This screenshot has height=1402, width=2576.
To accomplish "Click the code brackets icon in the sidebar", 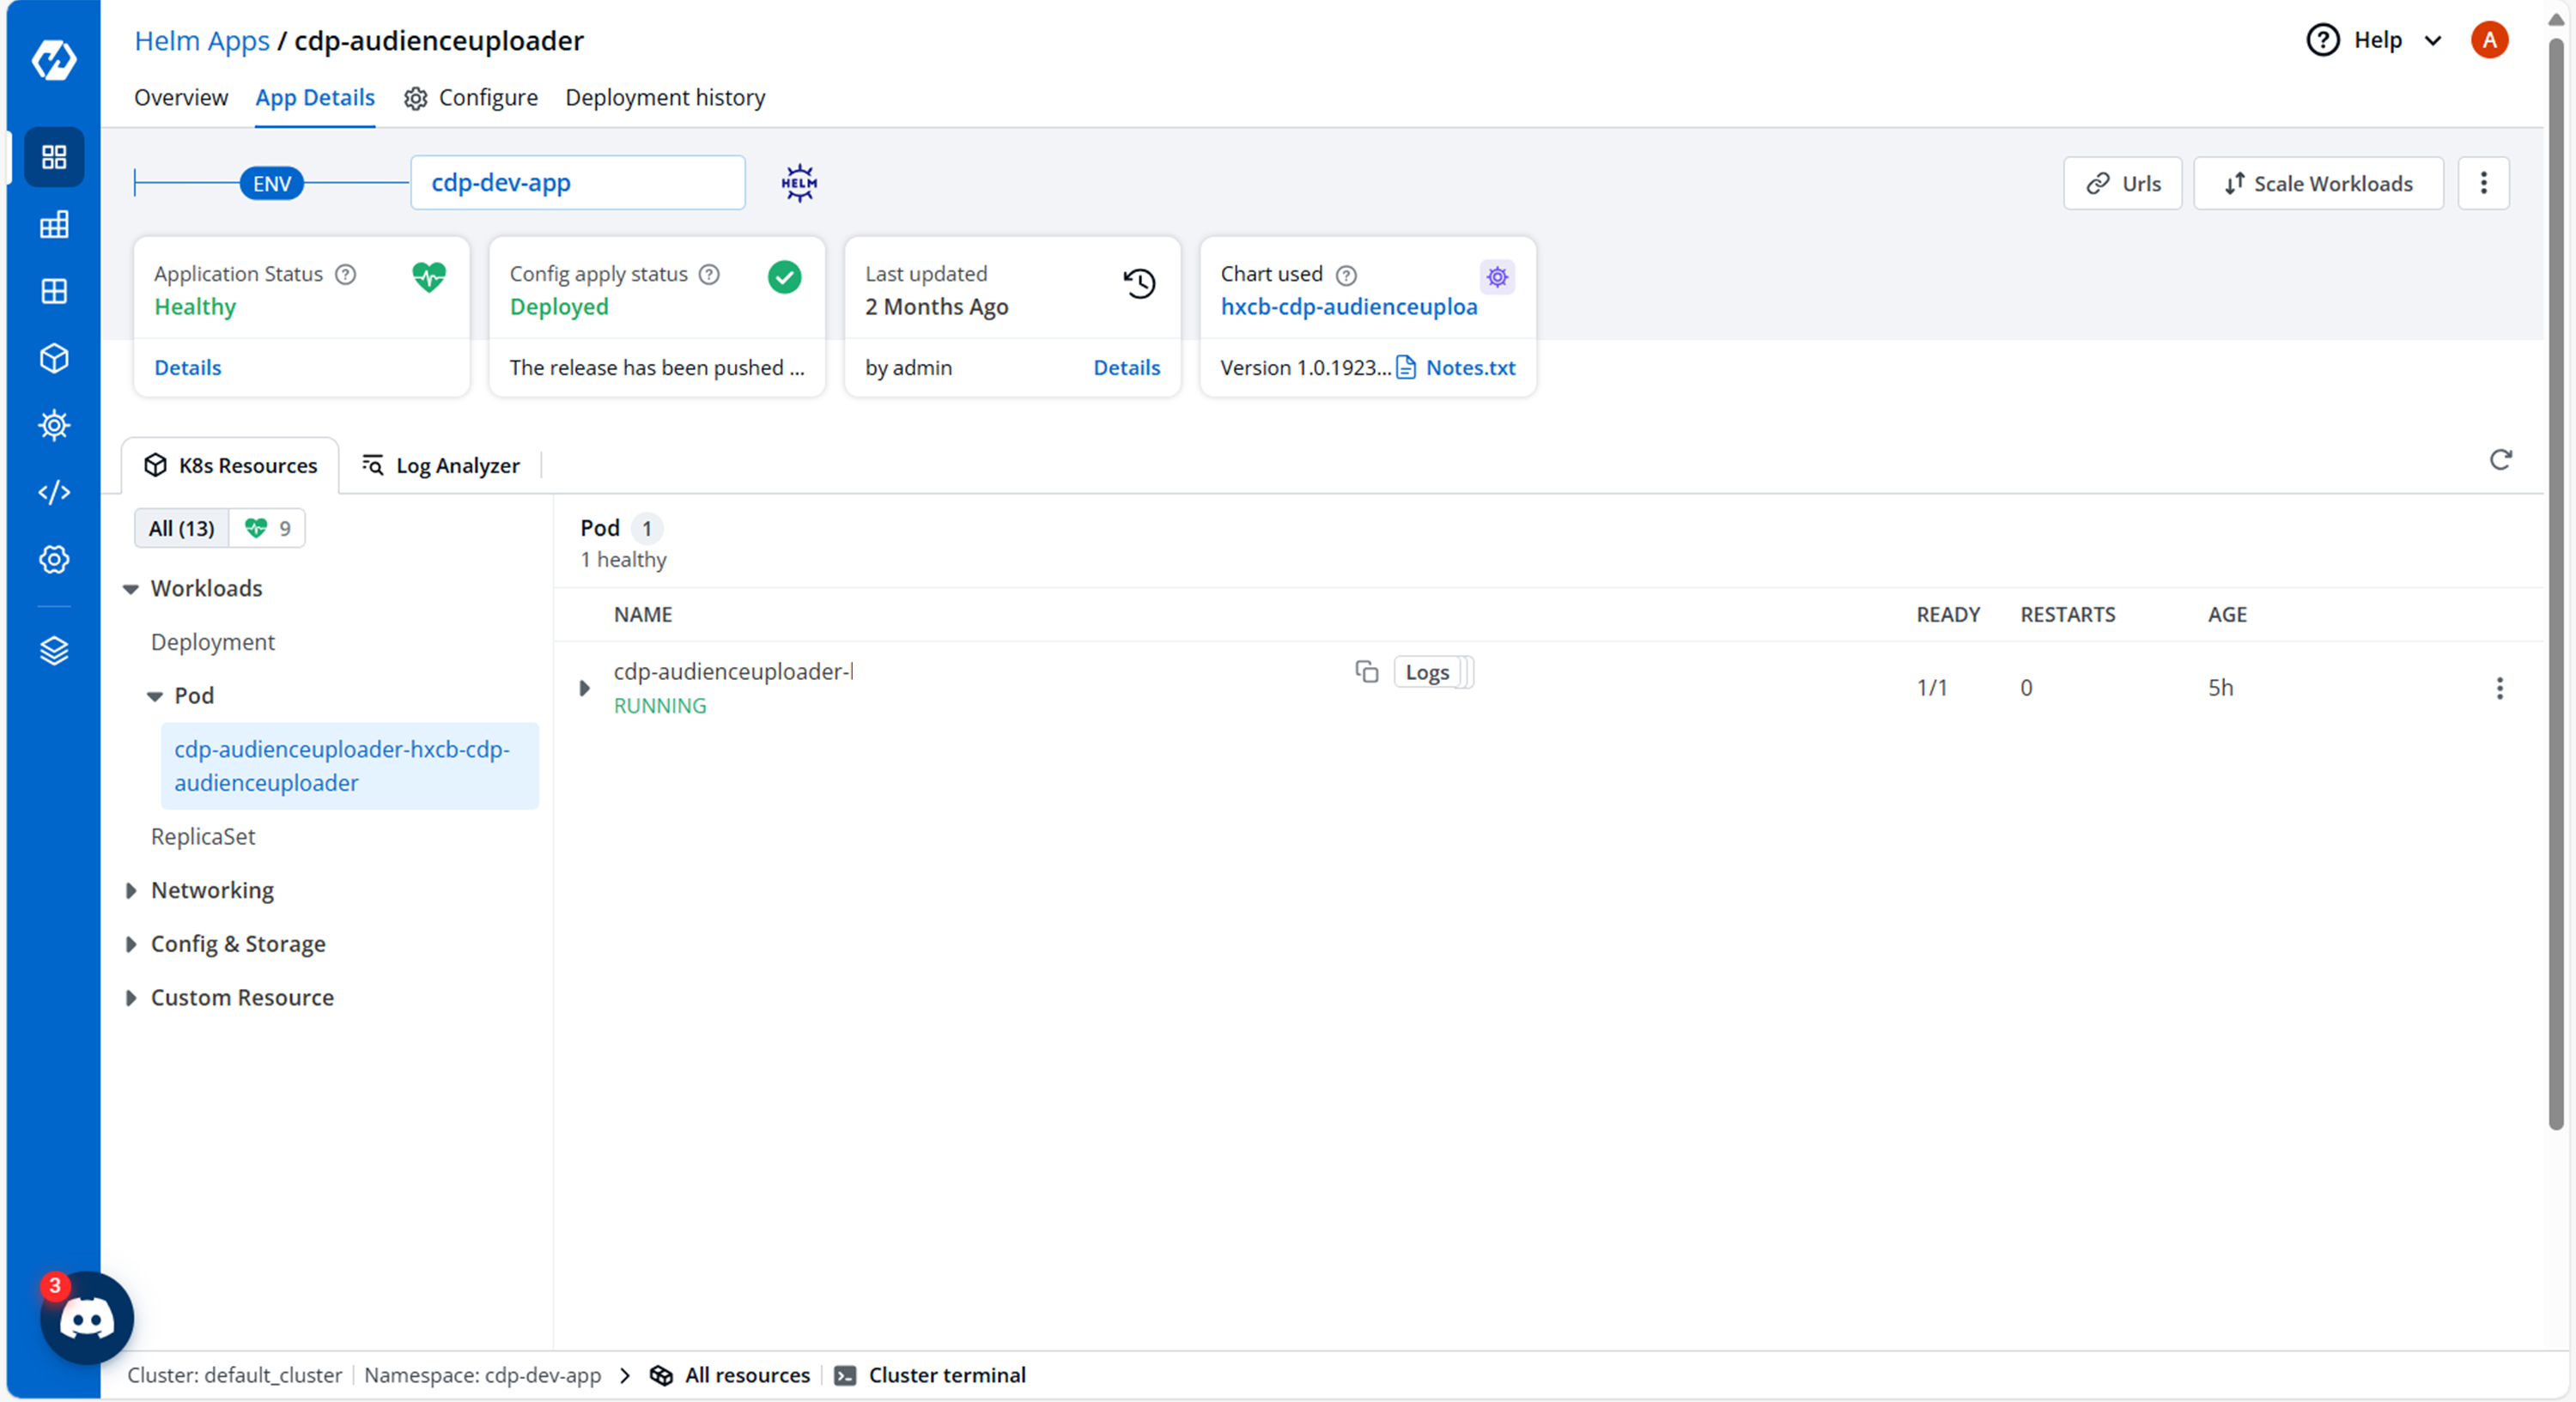I will click(x=54, y=493).
